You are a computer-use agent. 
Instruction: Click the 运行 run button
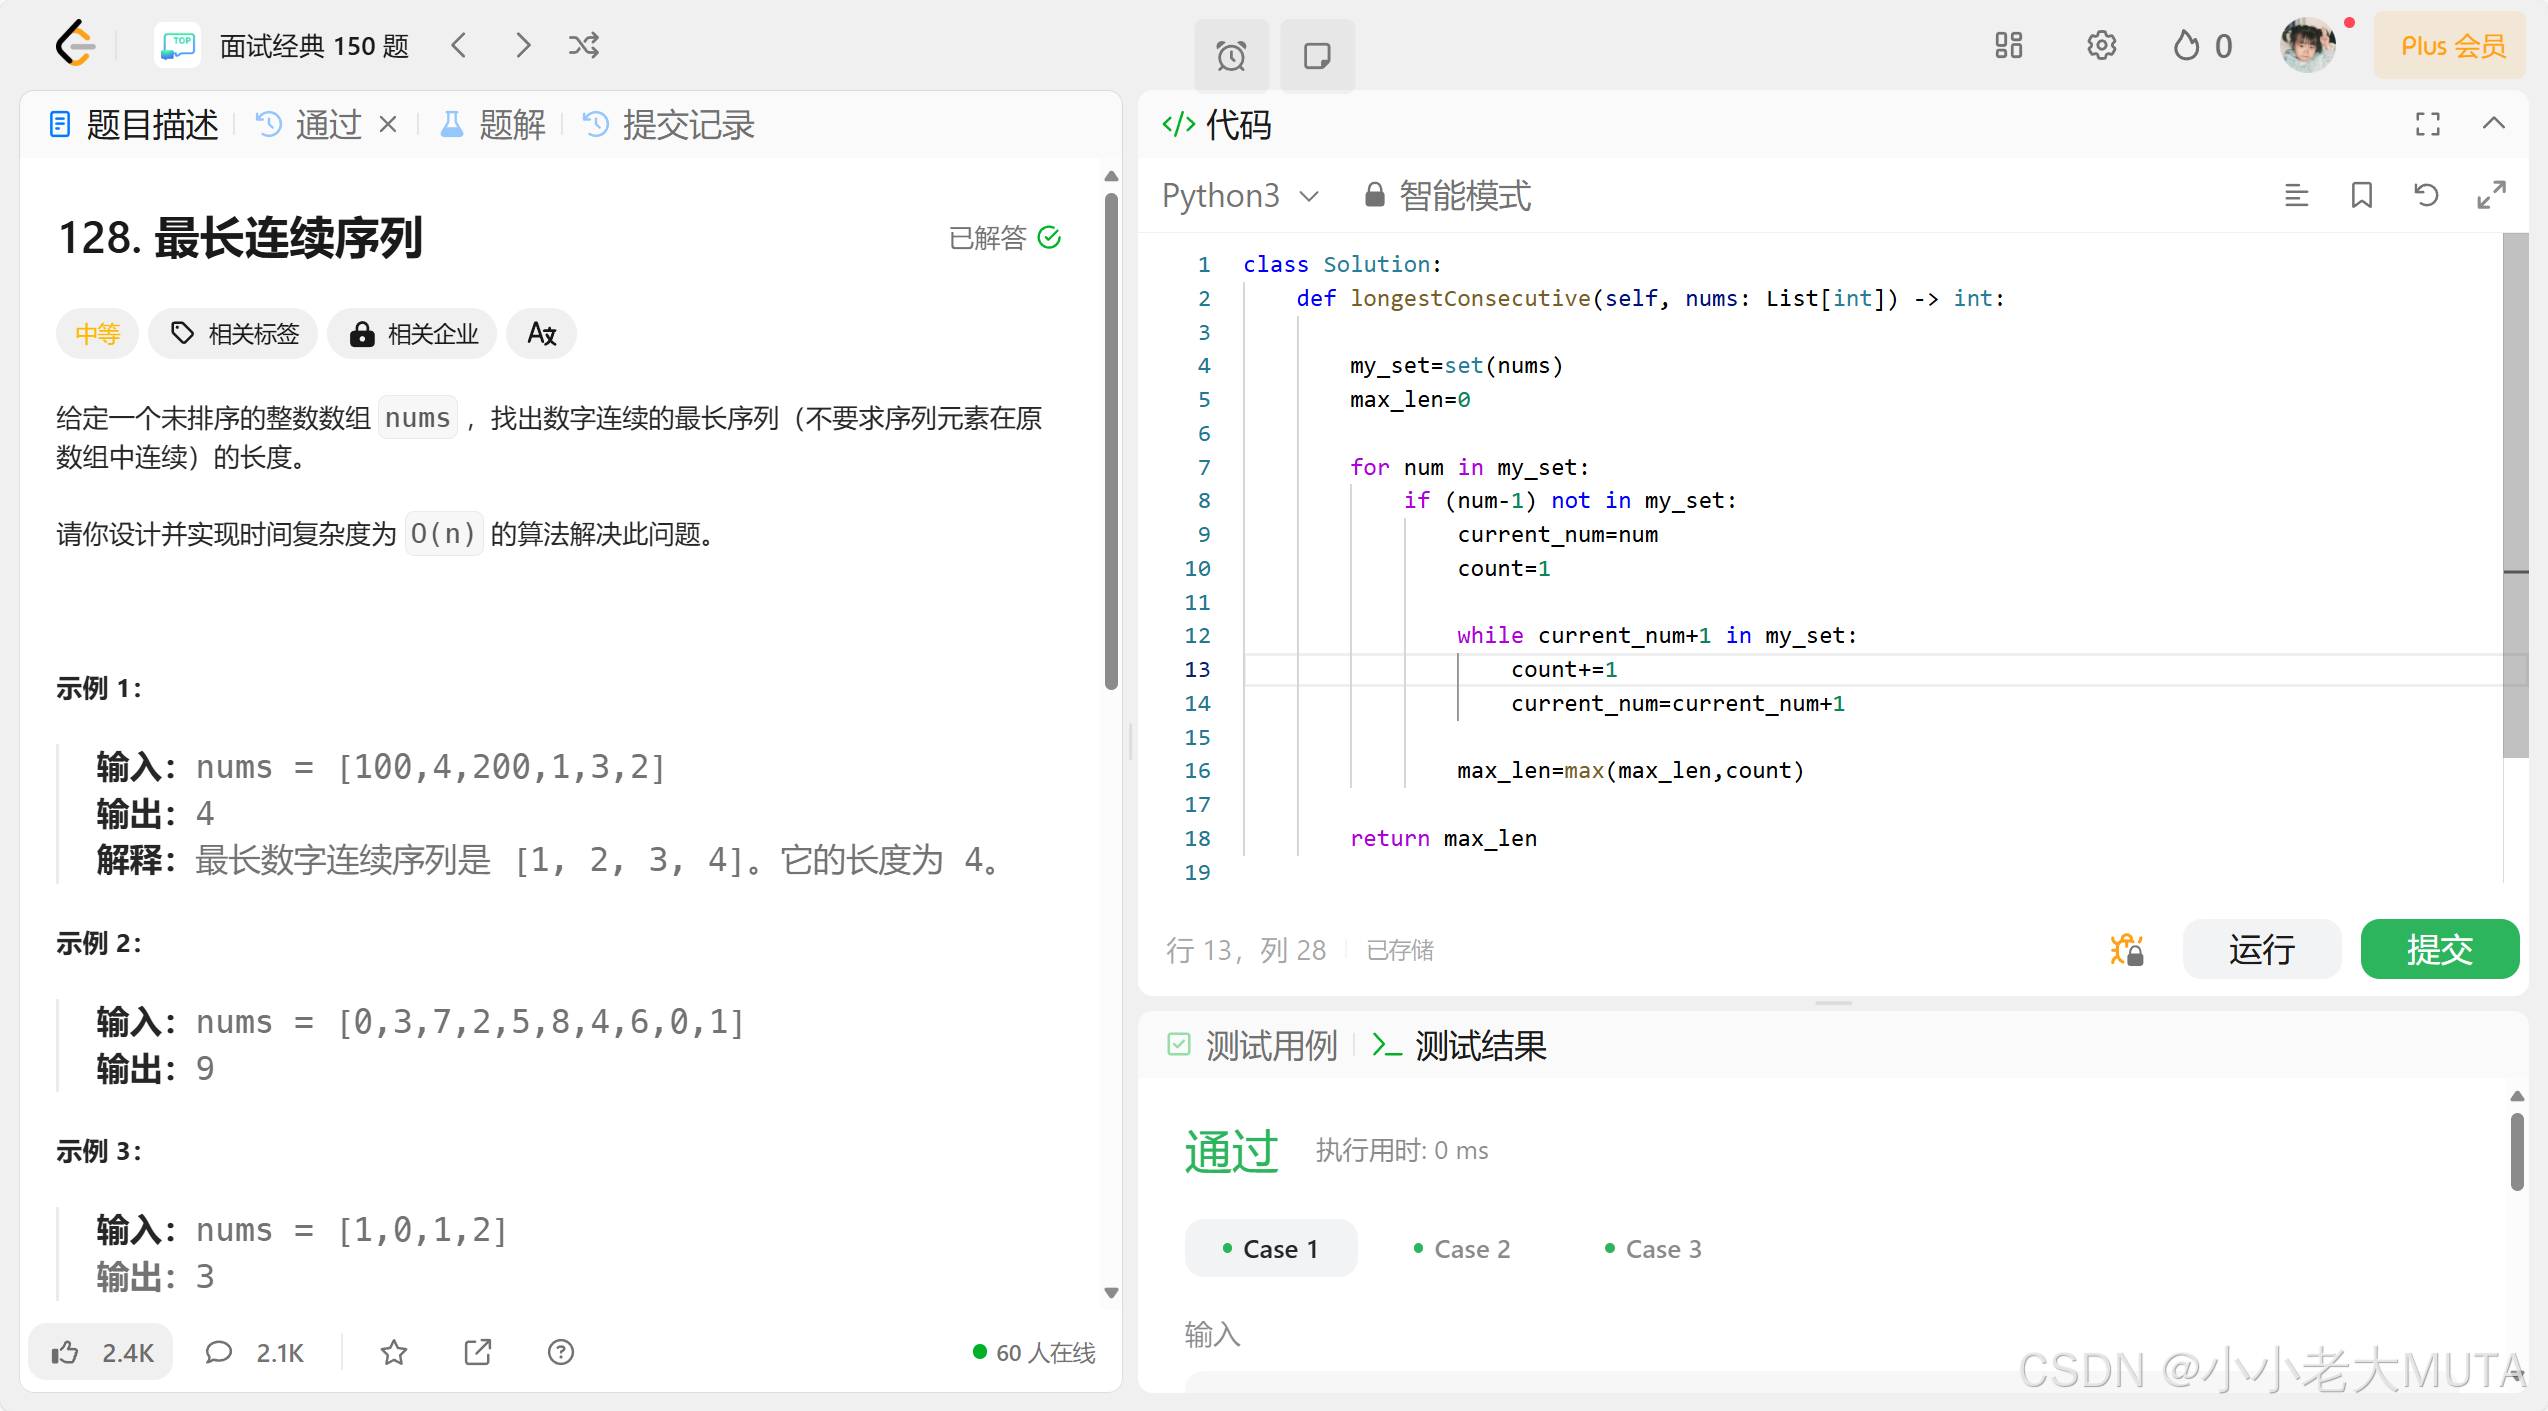pos(2260,949)
